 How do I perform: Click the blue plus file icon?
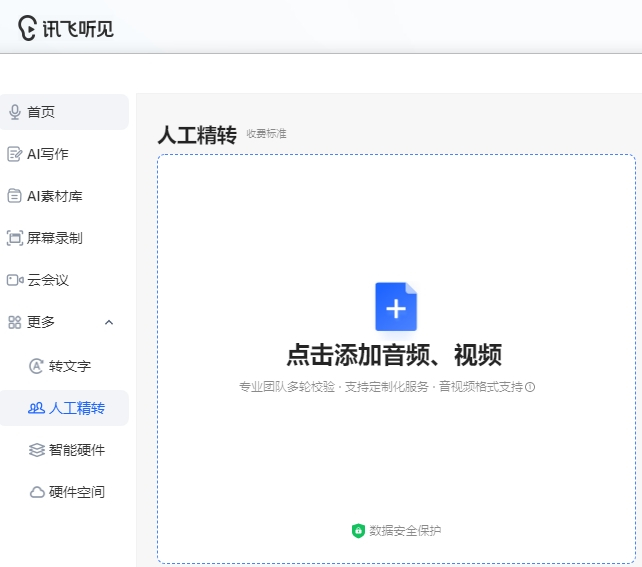click(396, 307)
